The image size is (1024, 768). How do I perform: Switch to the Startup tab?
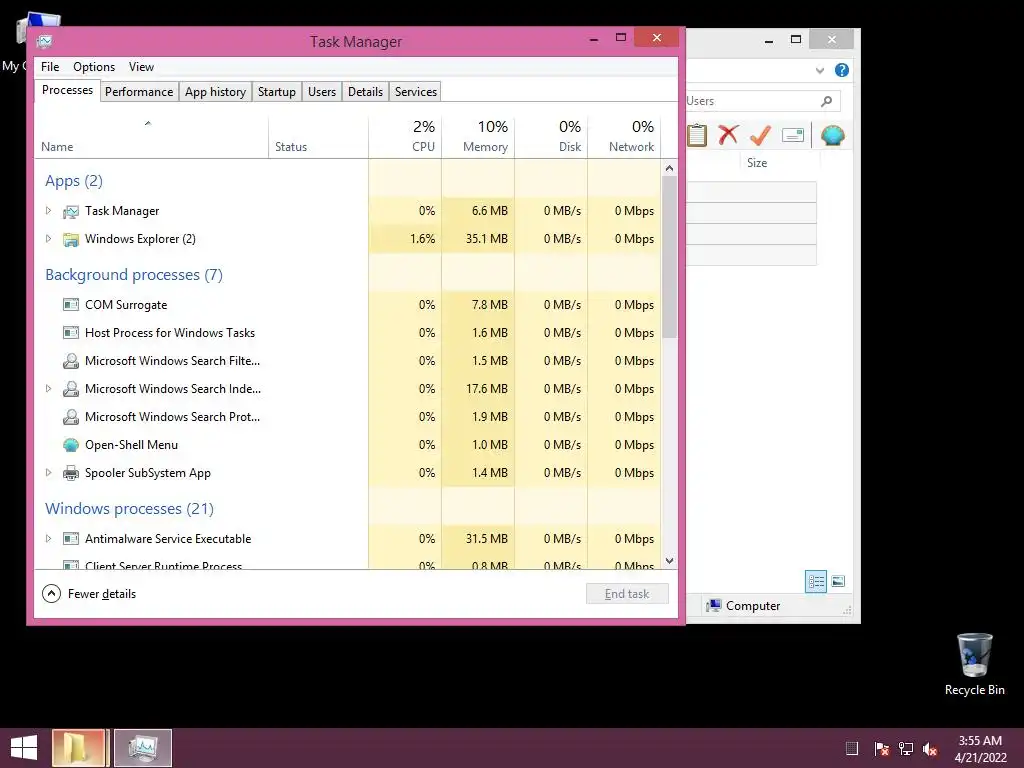[x=277, y=91]
